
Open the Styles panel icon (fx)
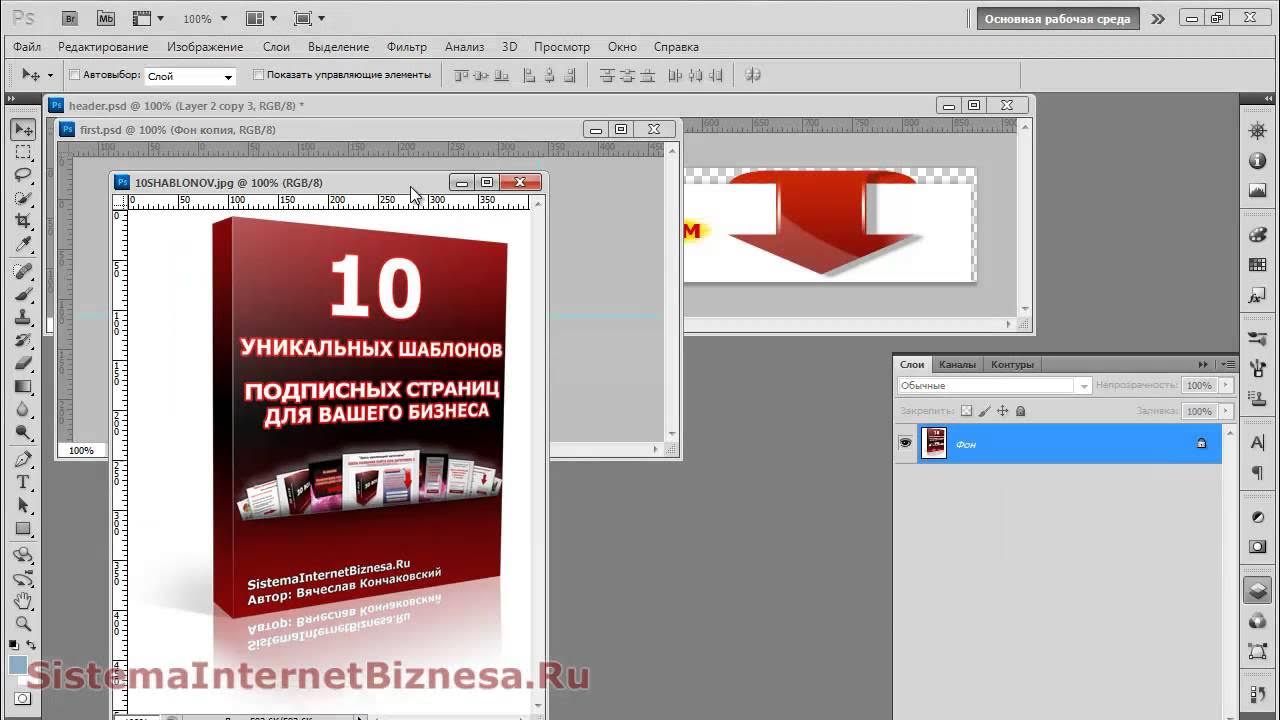click(1258, 296)
